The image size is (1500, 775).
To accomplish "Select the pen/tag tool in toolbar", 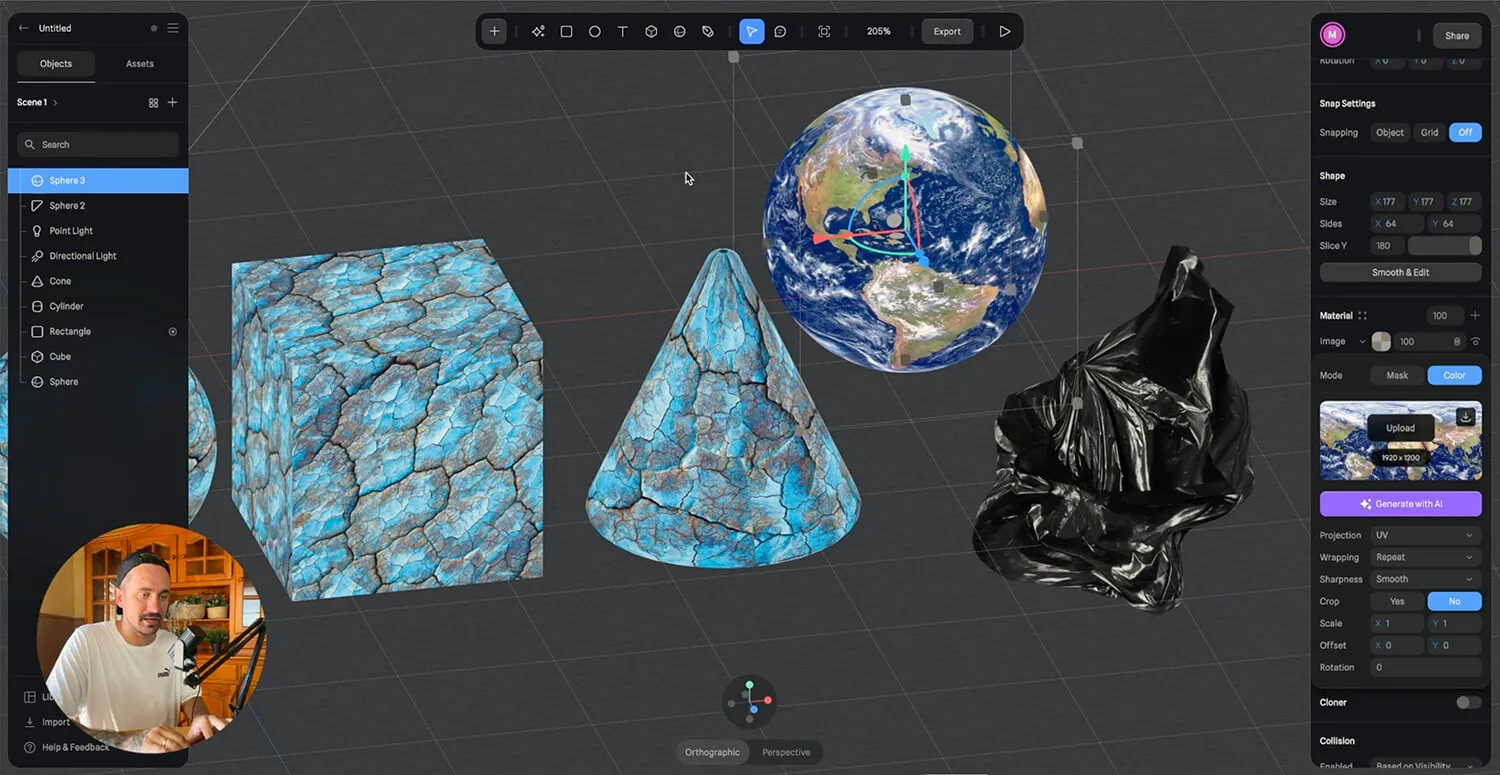I will pyautogui.click(x=708, y=31).
